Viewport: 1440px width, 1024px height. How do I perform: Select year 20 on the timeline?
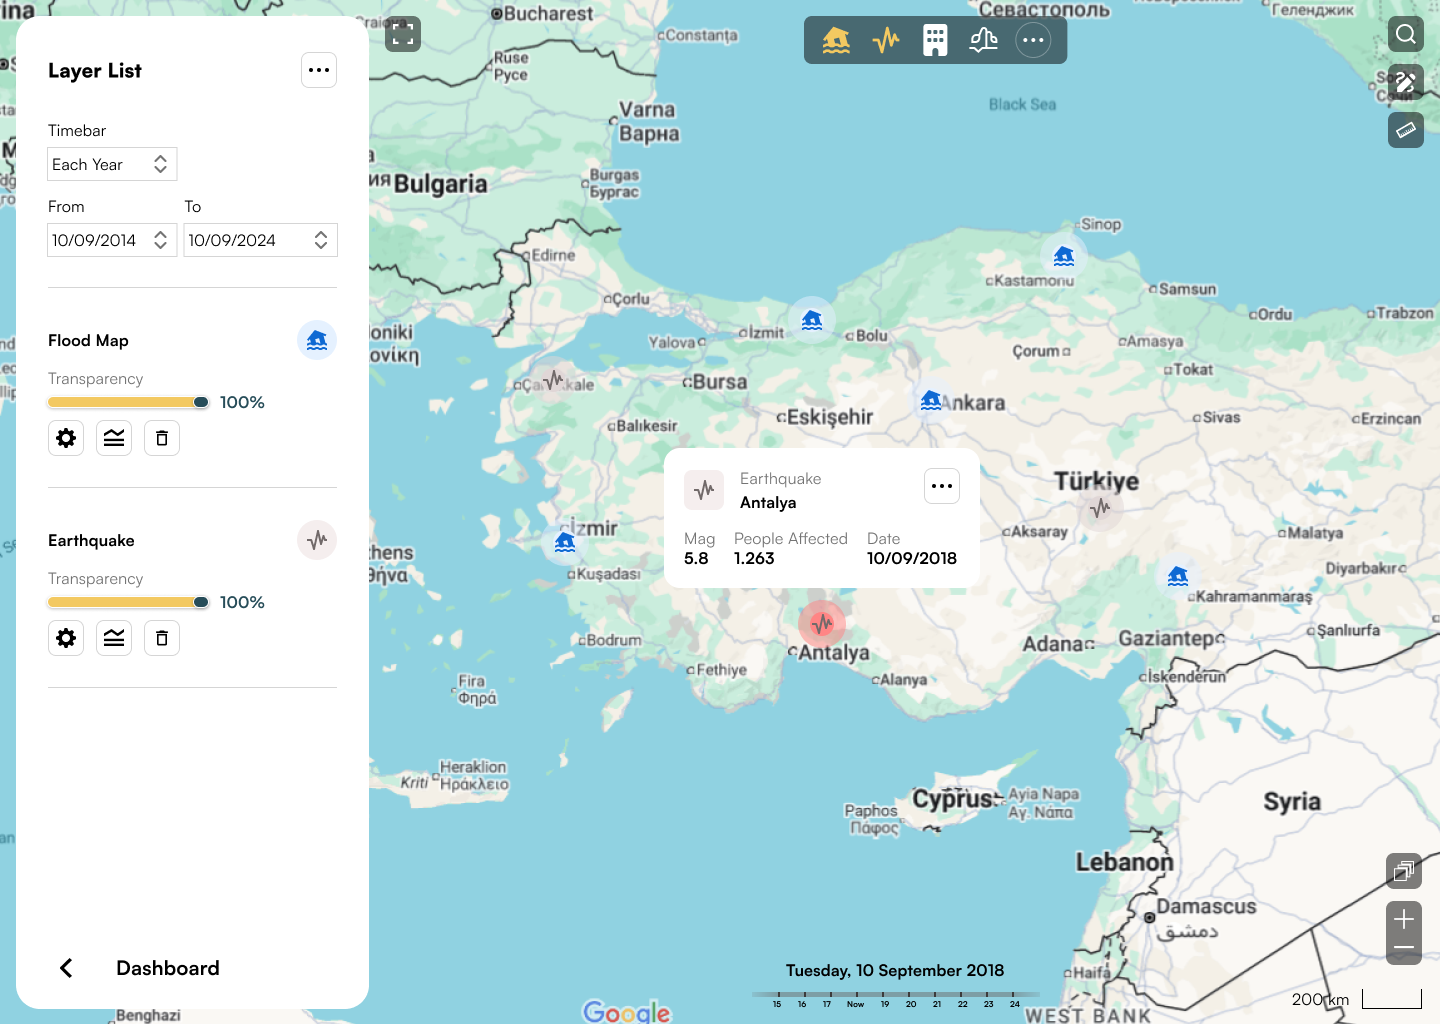coord(911,1003)
